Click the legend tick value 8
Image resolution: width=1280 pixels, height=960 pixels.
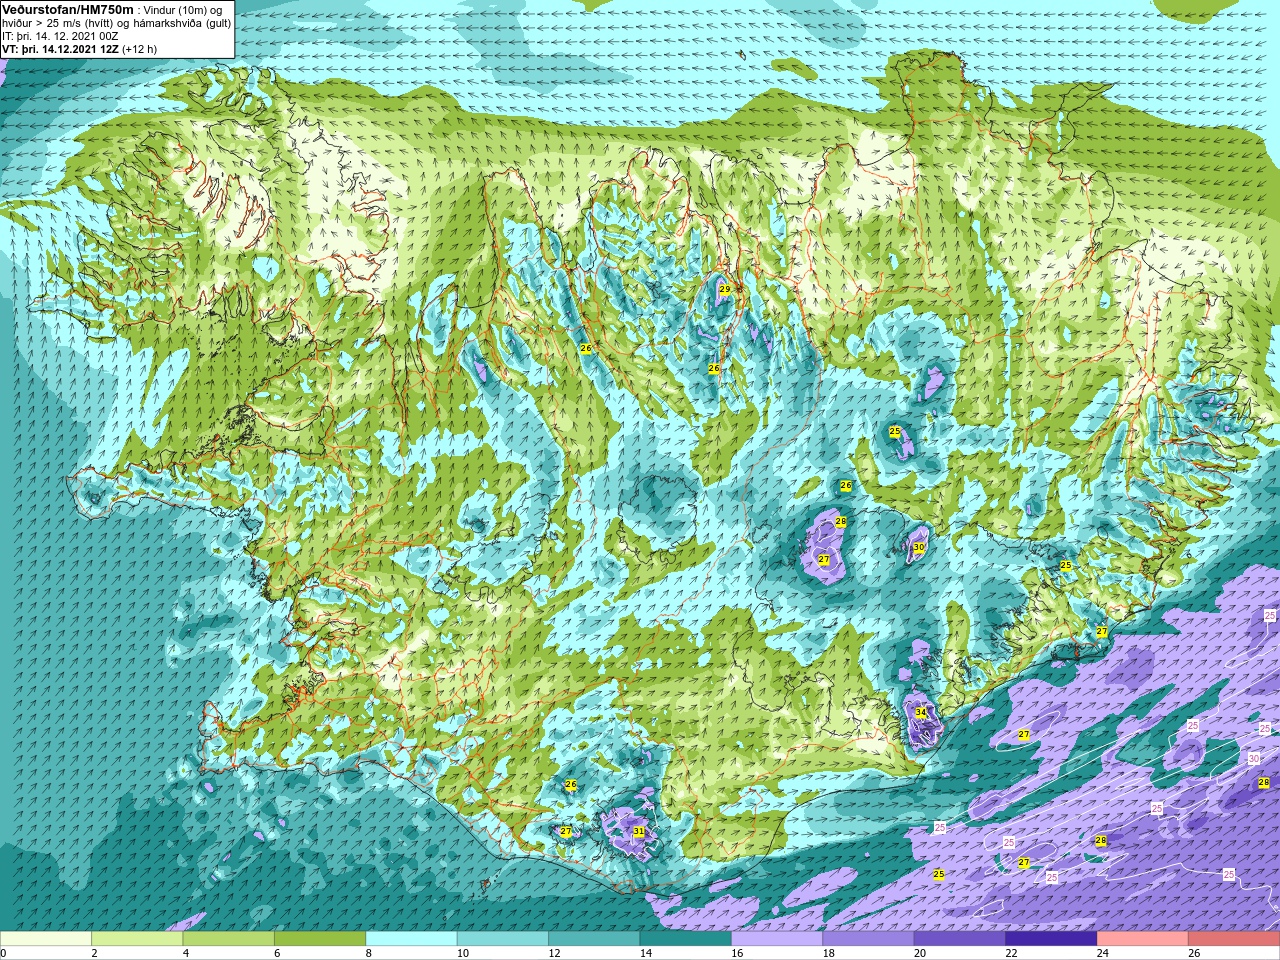click(x=369, y=953)
